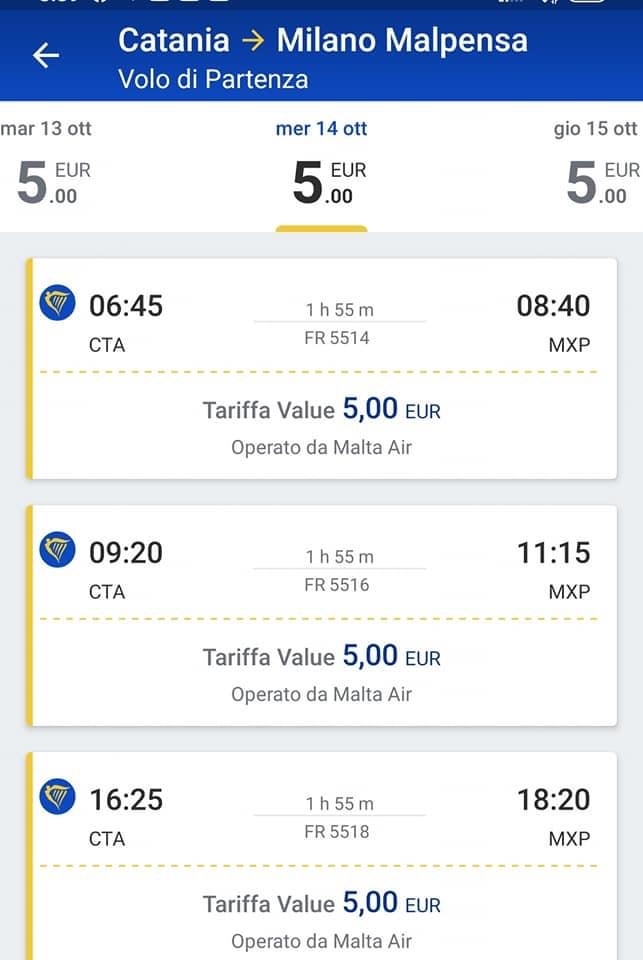Tap the 08:40 MXP arrival time

coord(553,306)
